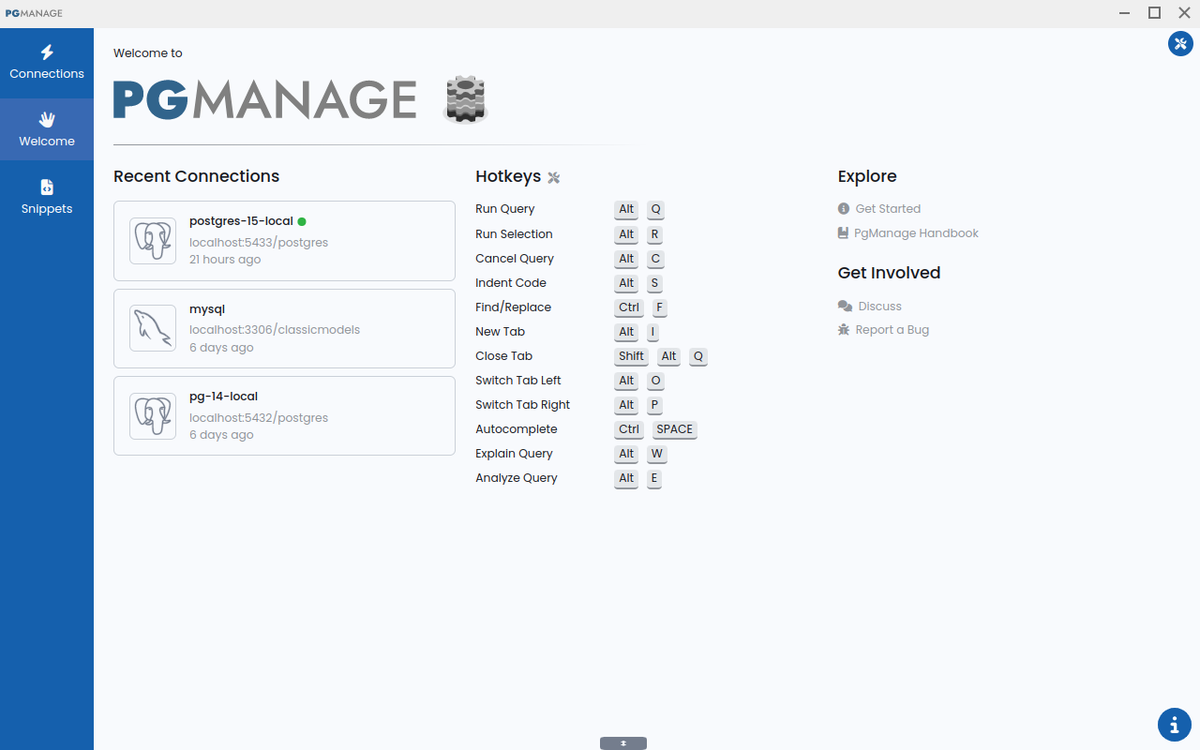Click the Get Started info icon
The width and height of the screenshot is (1200, 750).
point(844,209)
